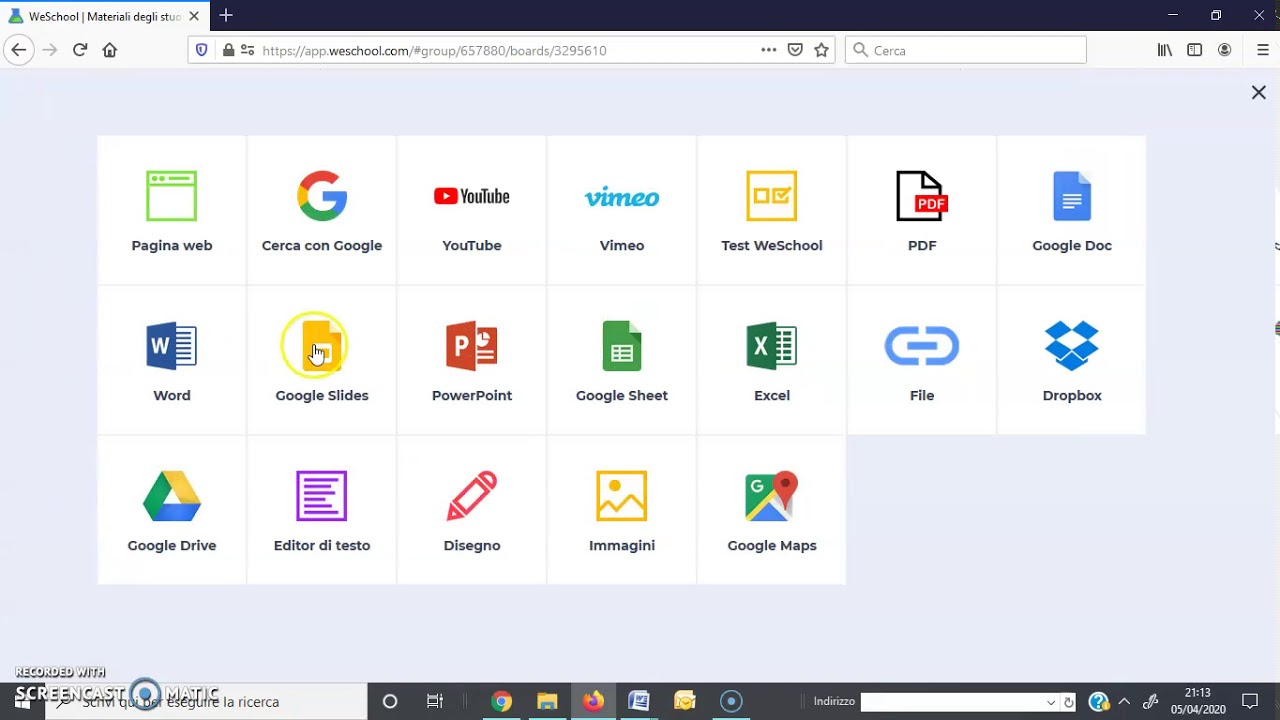This screenshot has height=720, width=1280.
Task: Select the WeSchool Materiali tab
Action: 104,16
